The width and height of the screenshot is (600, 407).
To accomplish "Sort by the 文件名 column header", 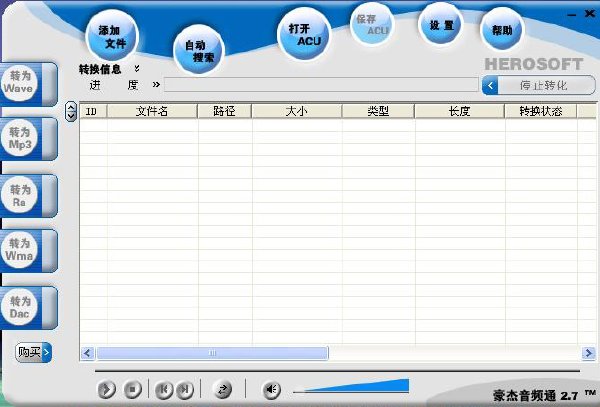I will [152, 111].
